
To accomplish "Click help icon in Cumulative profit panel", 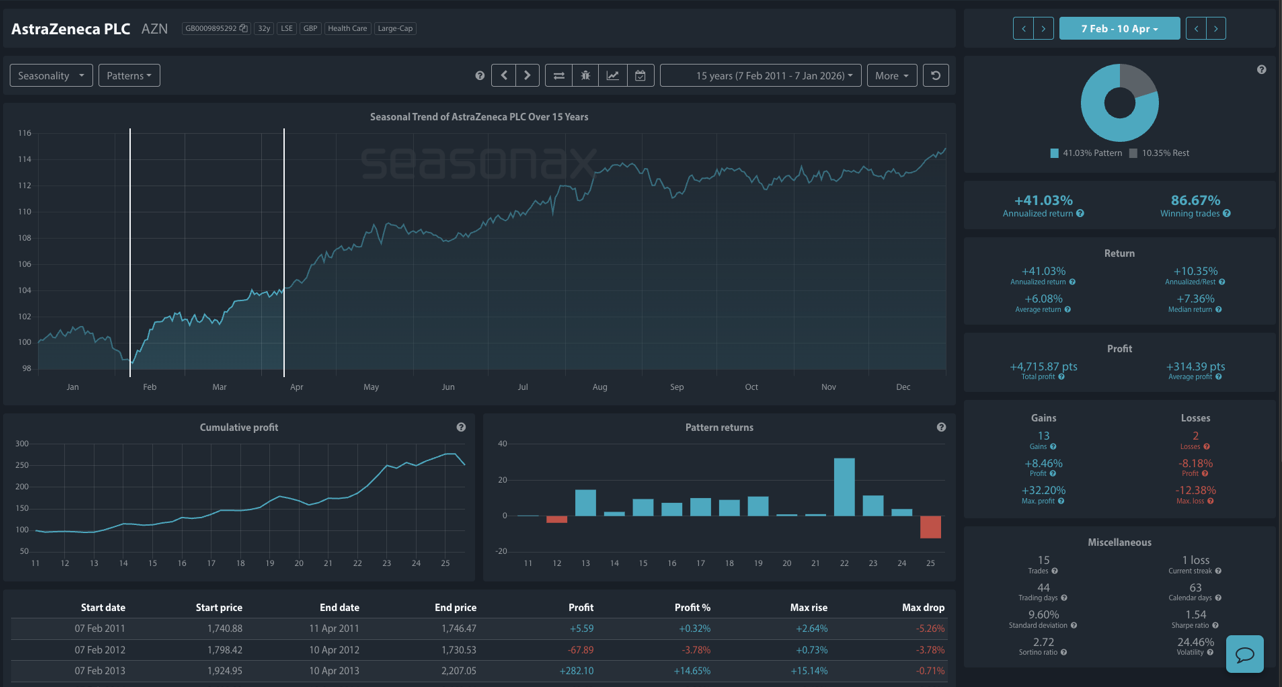I will pyautogui.click(x=461, y=428).
